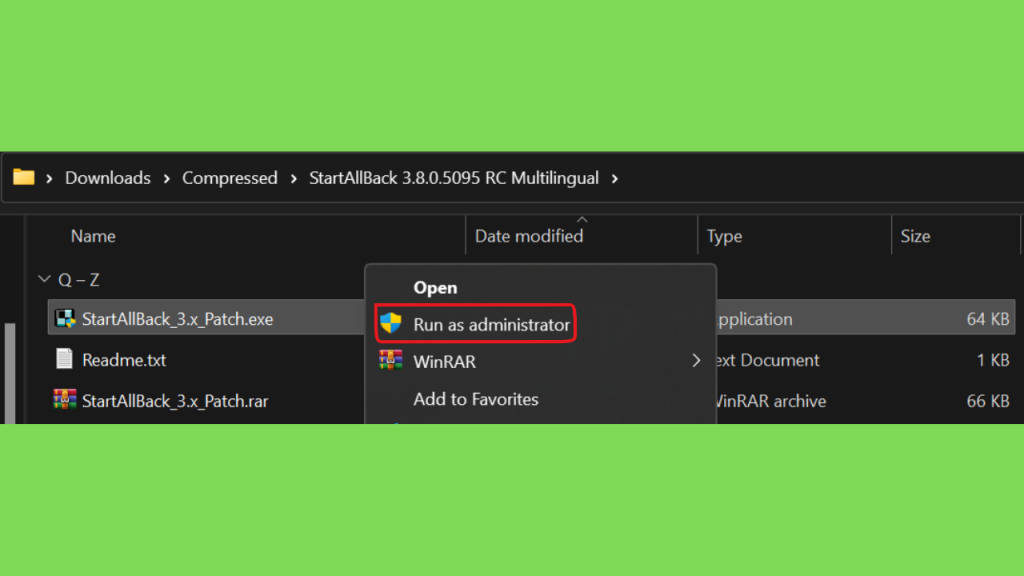Click the Q – Z group label
Screen dimensions: 1024x576
[78, 280]
